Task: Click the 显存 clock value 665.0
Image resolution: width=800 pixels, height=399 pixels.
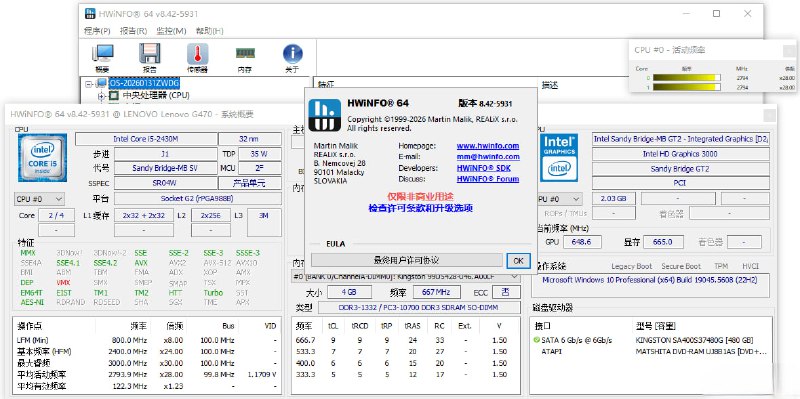Action: coord(663,242)
